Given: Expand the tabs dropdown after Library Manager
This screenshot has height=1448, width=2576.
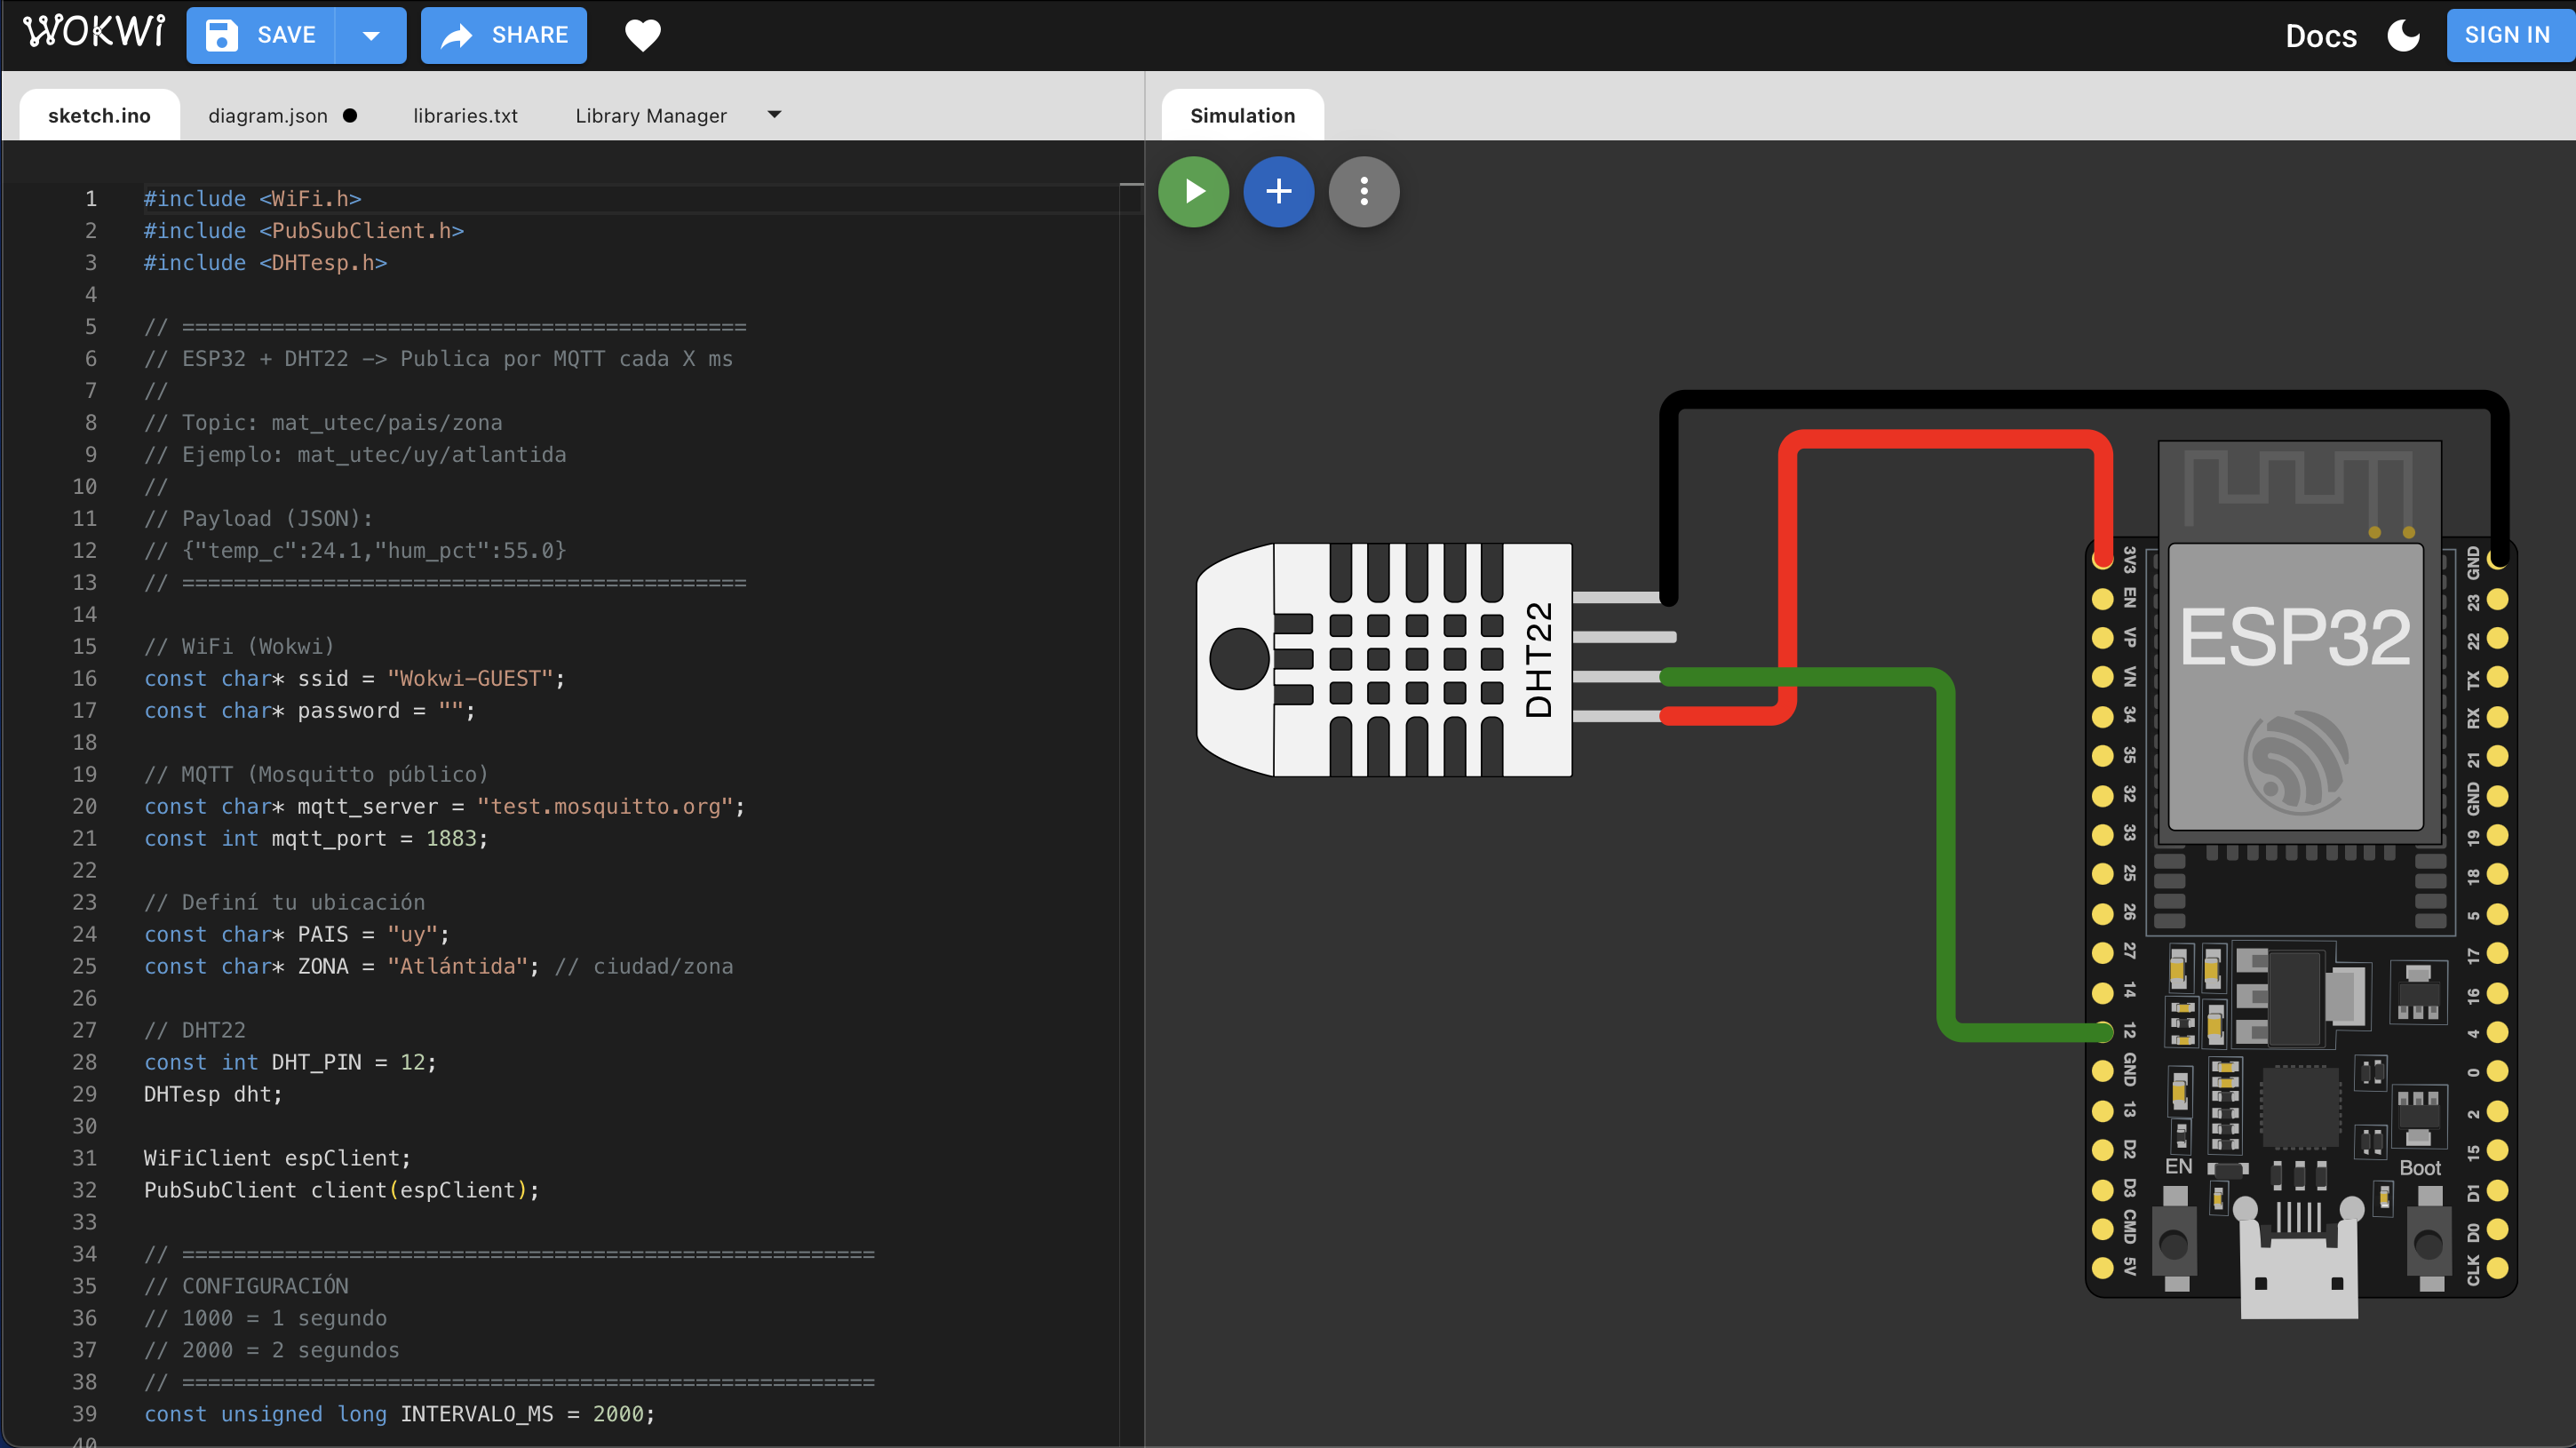Looking at the screenshot, I should click(x=774, y=115).
